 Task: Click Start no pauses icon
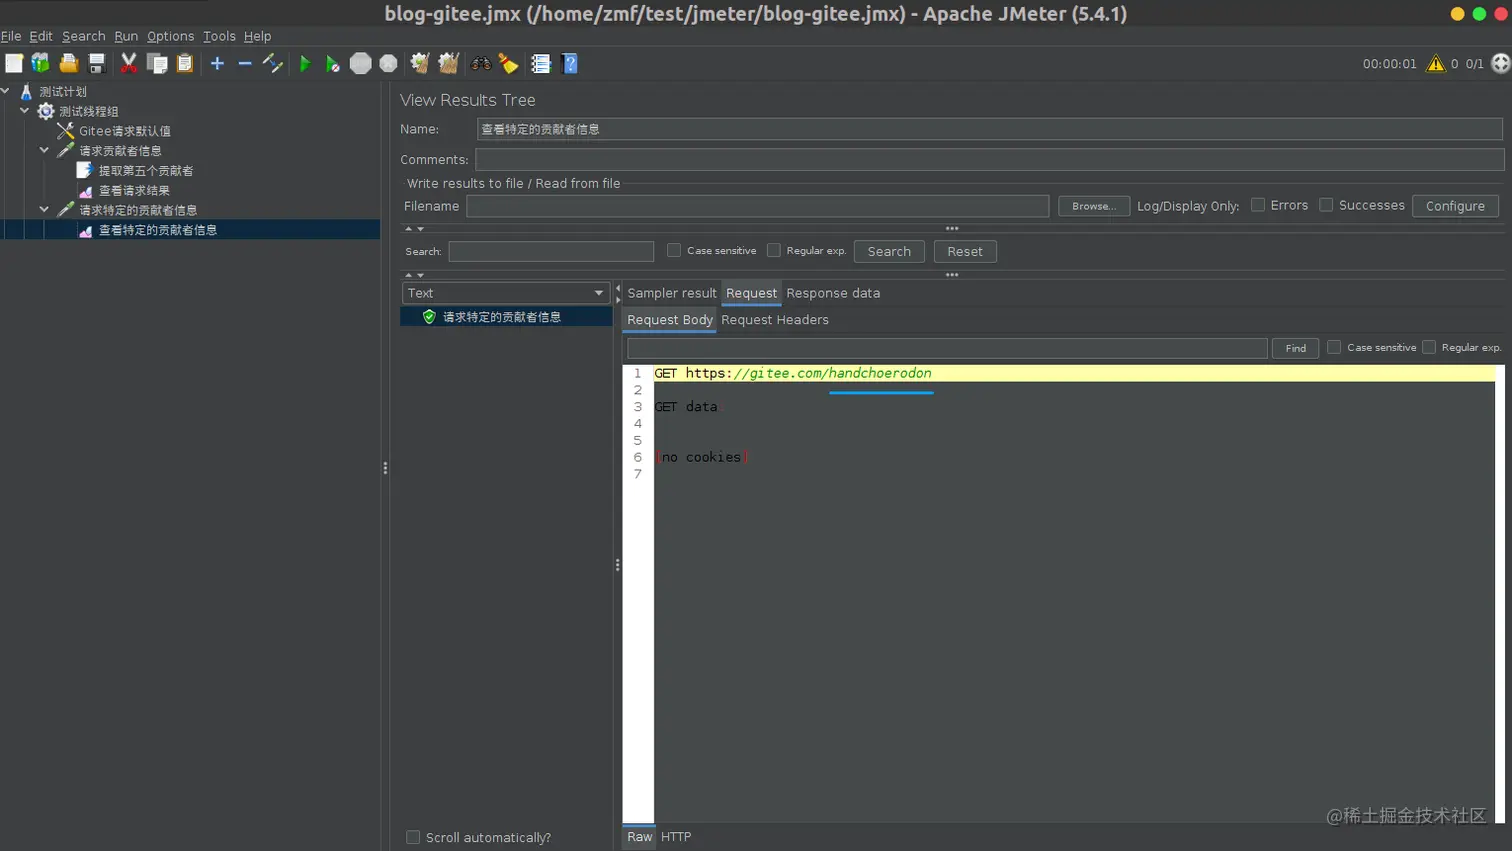(332, 64)
